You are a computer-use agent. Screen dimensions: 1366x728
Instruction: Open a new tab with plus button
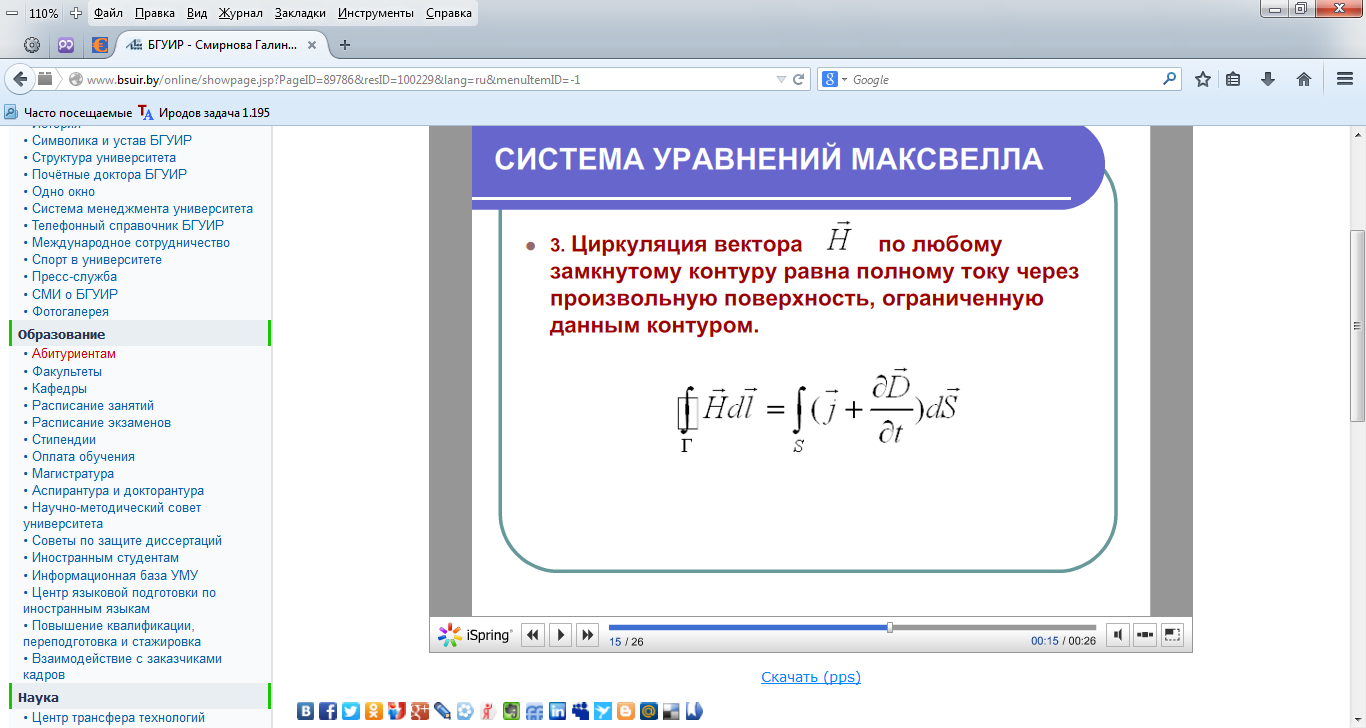point(345,45)
